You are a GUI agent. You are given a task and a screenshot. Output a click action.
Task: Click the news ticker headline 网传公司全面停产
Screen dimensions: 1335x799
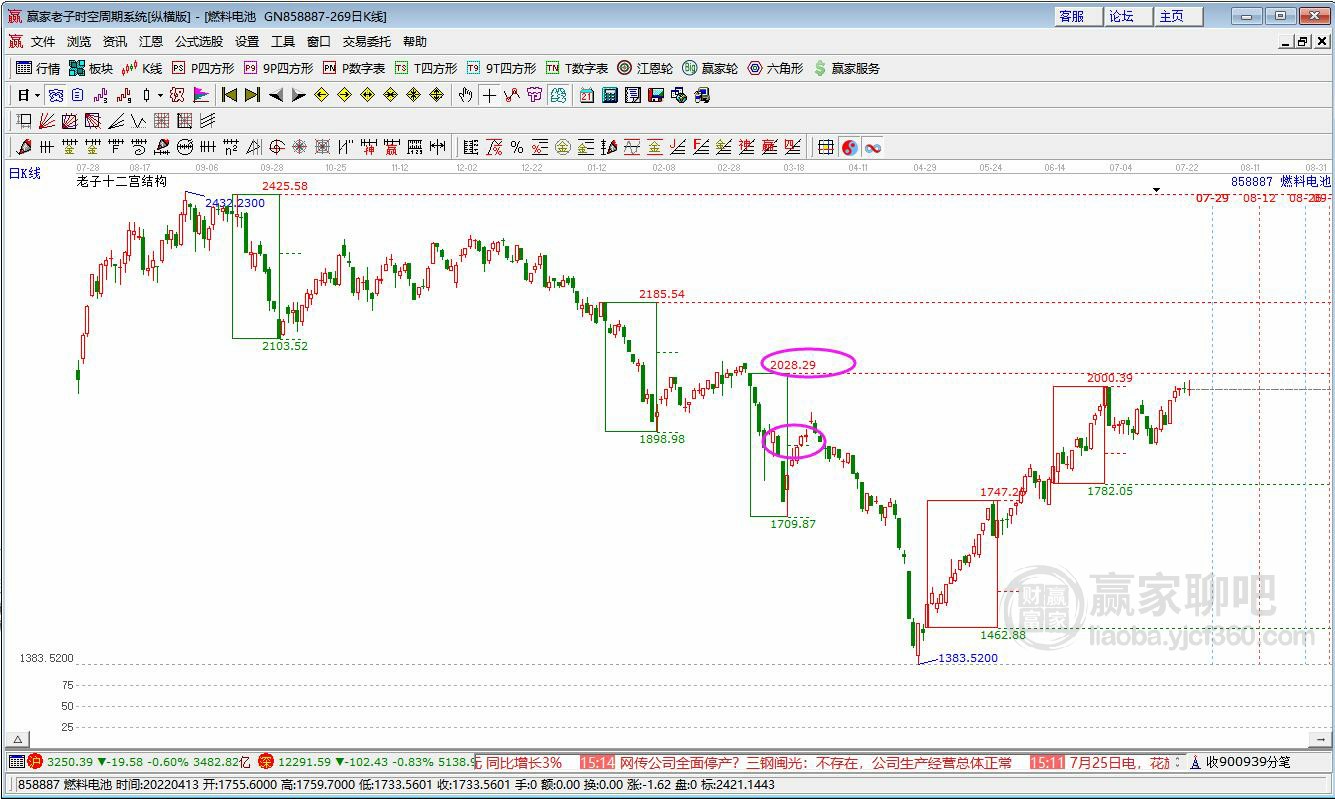click(816, 762)
